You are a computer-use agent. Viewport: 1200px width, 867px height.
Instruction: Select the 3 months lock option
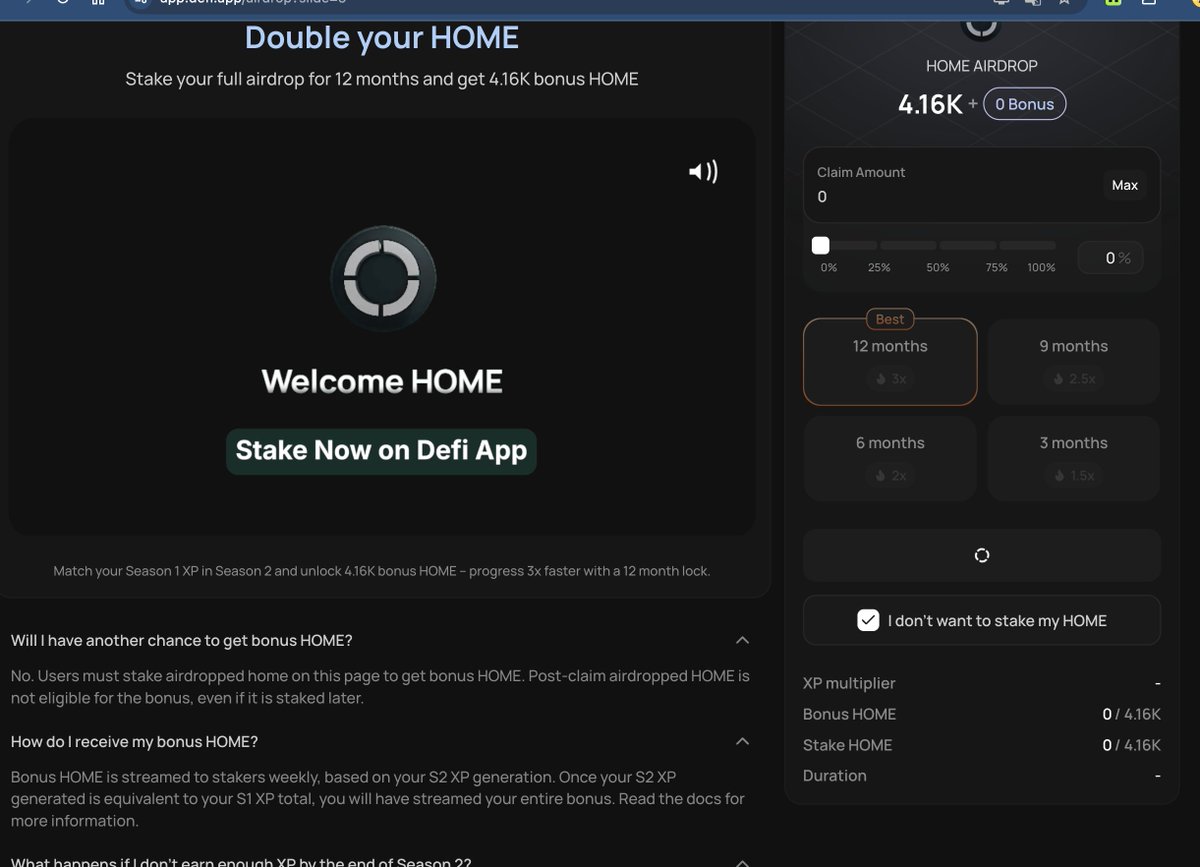pos(1074,458)
